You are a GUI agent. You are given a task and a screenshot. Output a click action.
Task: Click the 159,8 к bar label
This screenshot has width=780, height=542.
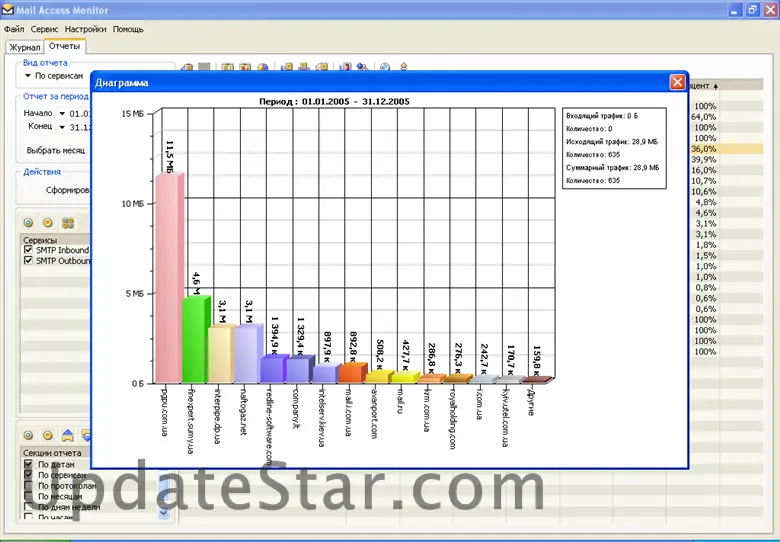pyautogui.click(x=536, y=361)
